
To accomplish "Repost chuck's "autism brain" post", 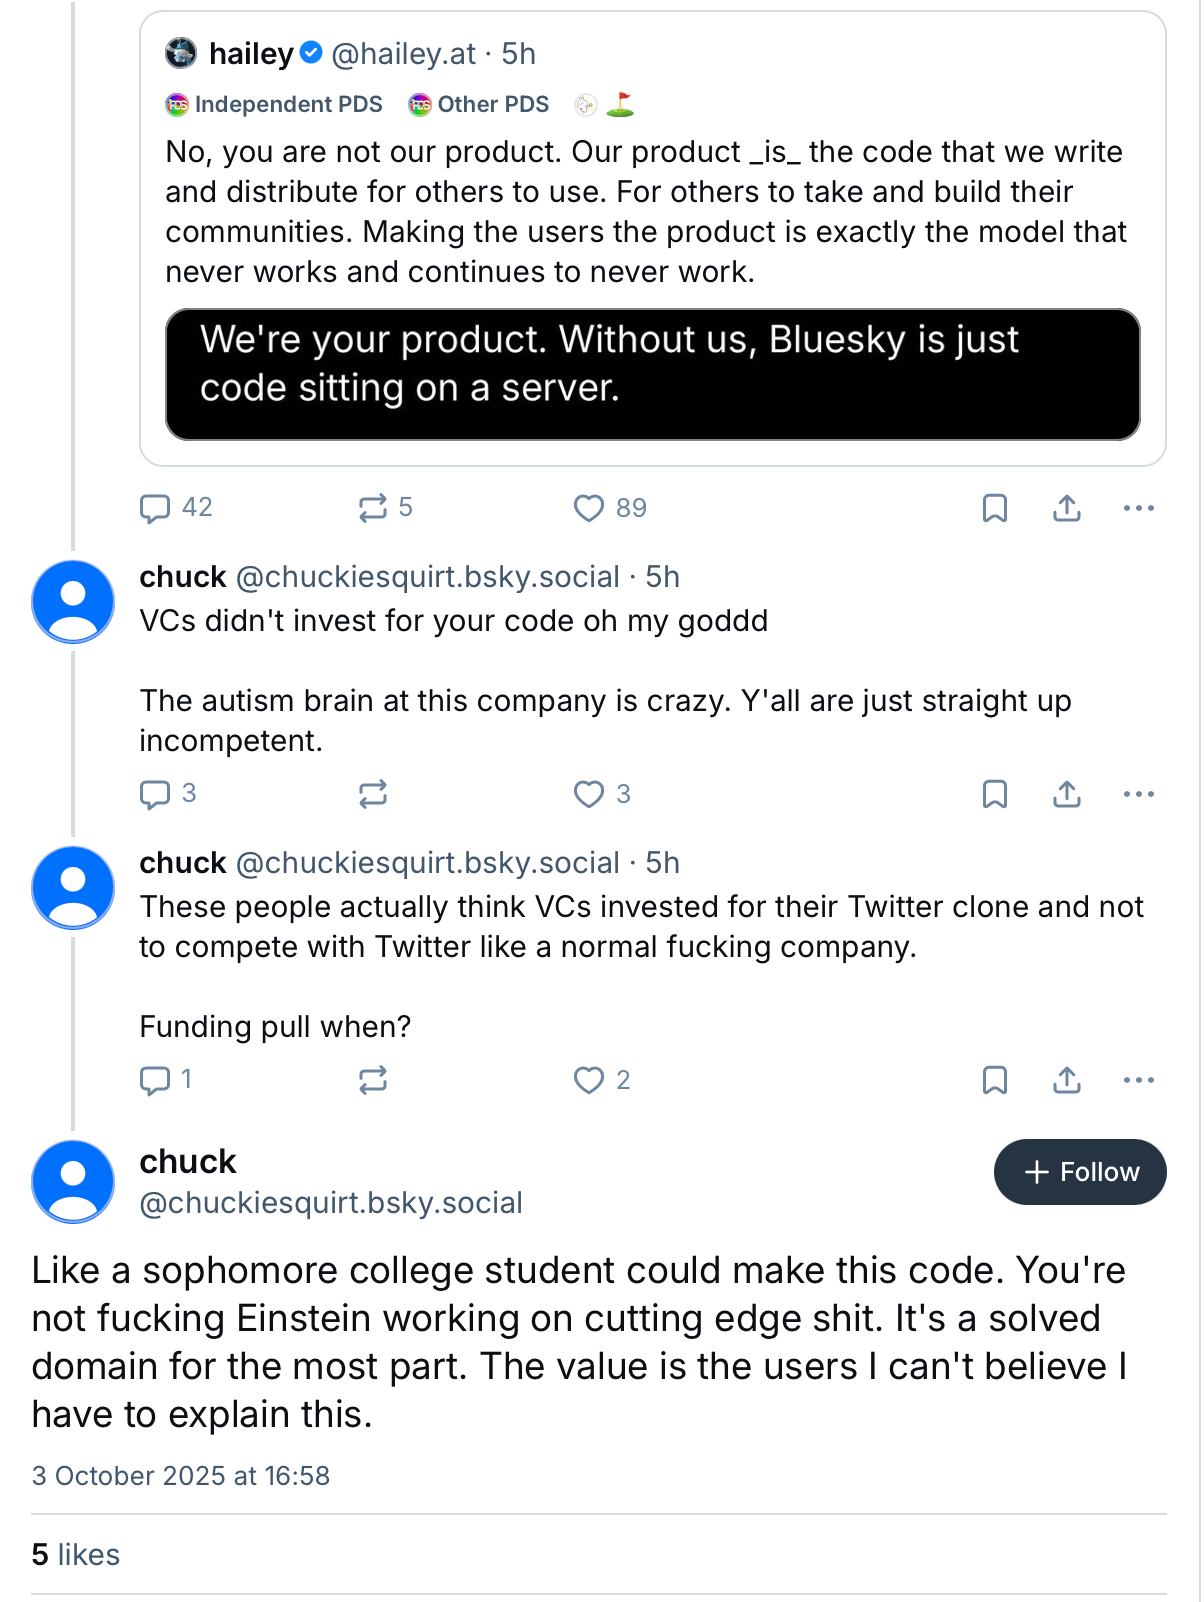I will 373,794.
